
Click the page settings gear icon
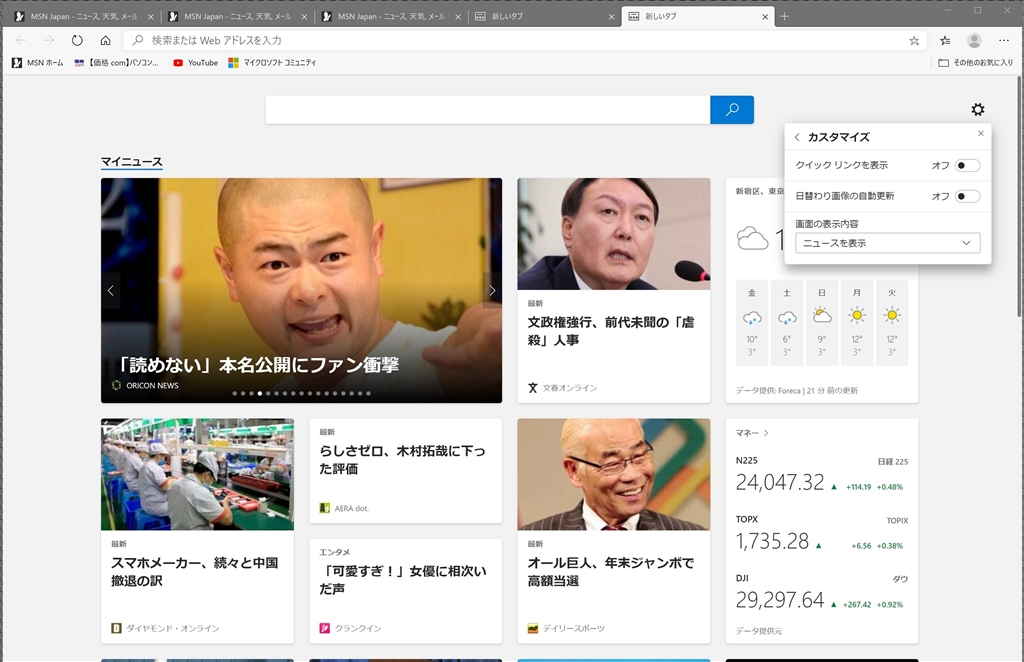[977, 110]
